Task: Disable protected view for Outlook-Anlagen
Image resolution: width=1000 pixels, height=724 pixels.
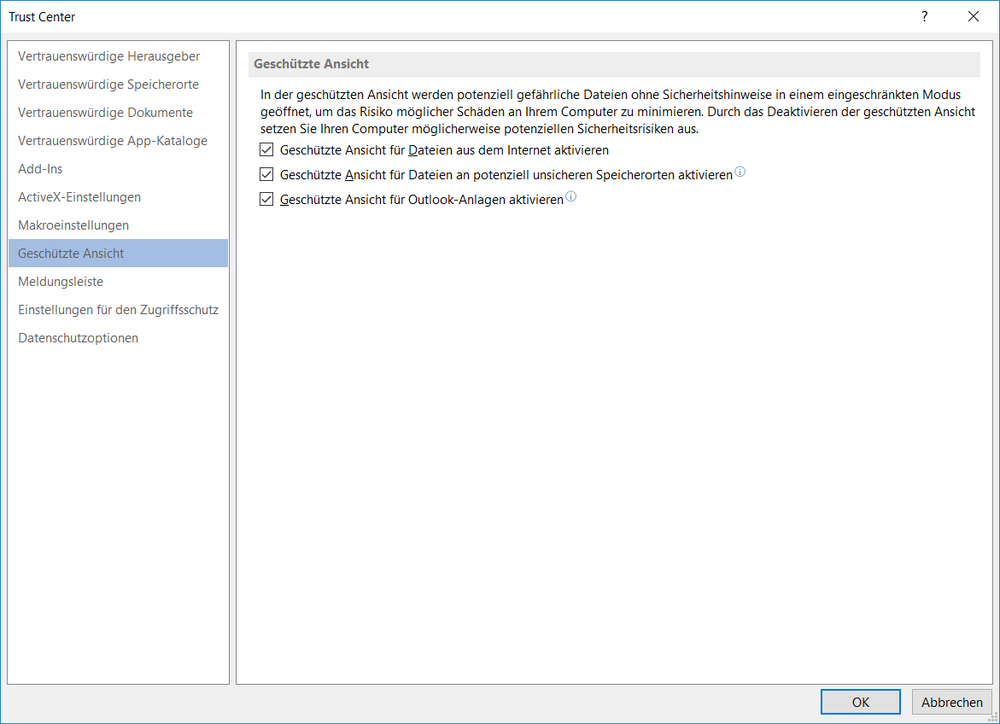Action: 266,200
